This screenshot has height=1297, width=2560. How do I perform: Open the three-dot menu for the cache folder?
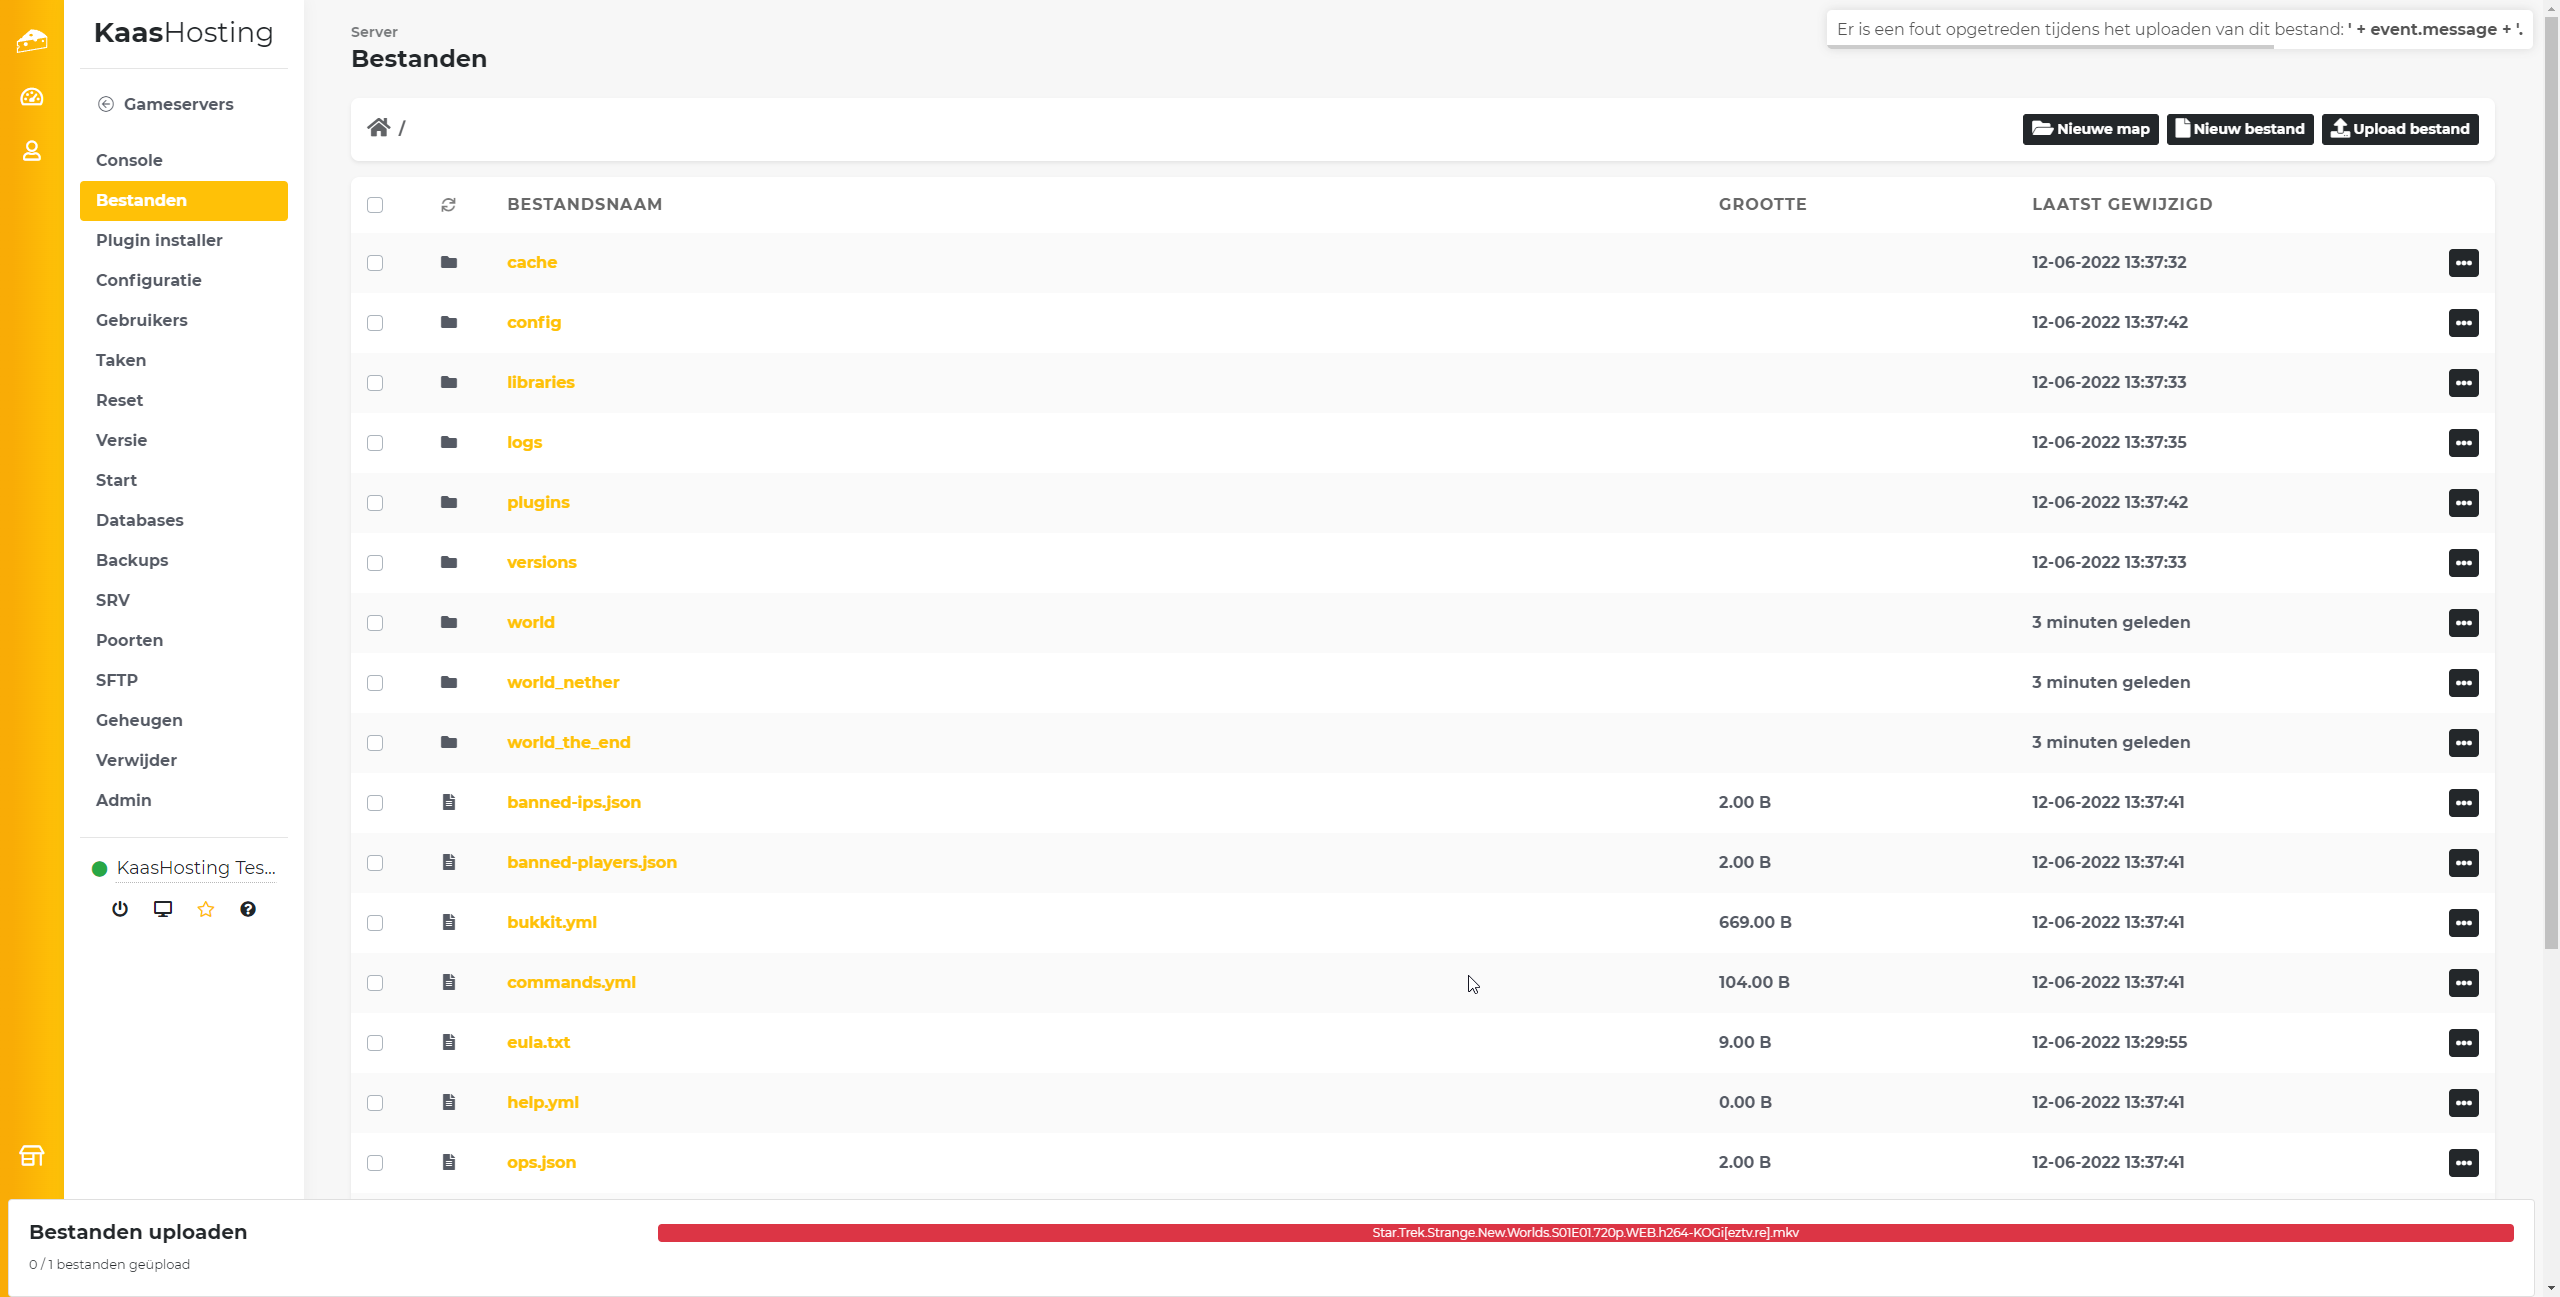(2463, 263)
